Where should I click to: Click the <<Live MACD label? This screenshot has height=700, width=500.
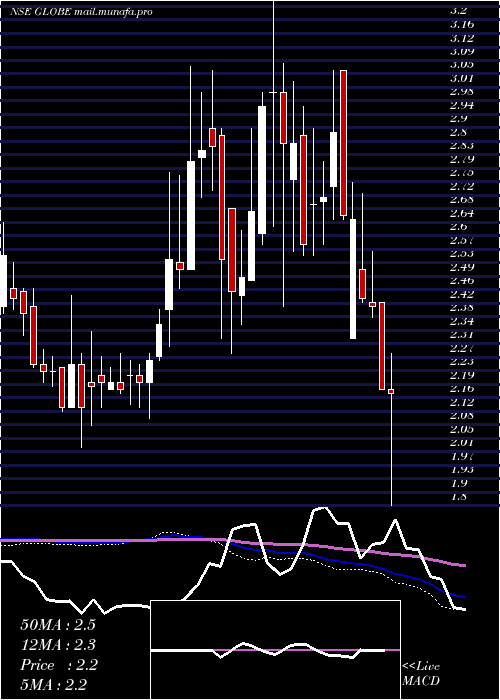tap(421, 674)
